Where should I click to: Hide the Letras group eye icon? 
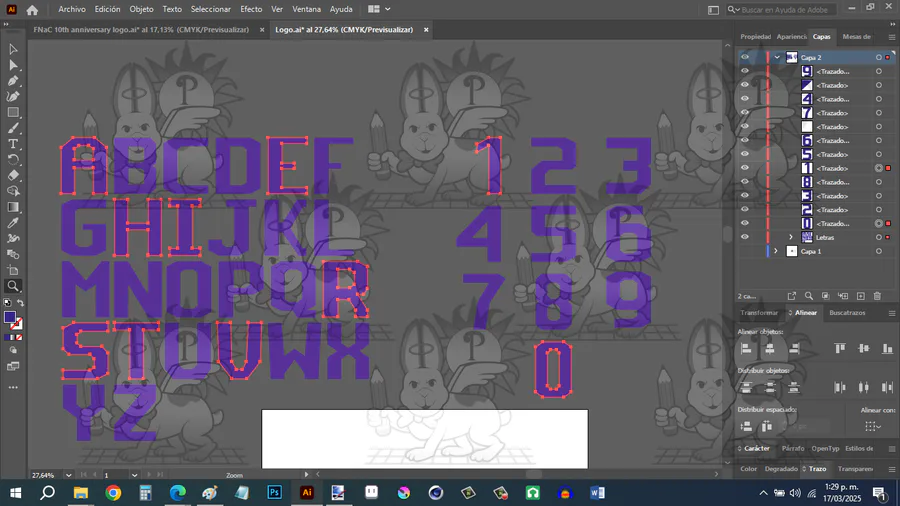click(744, 237)
